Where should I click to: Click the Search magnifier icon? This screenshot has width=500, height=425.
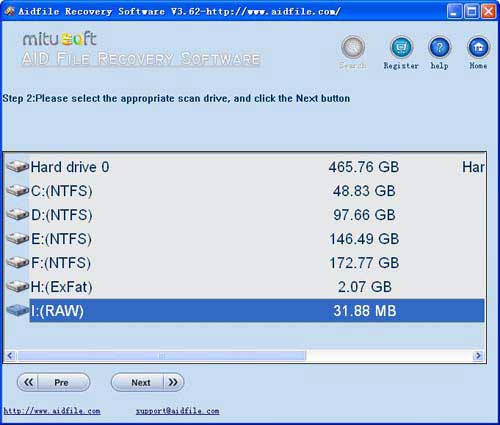click(353, 47)
